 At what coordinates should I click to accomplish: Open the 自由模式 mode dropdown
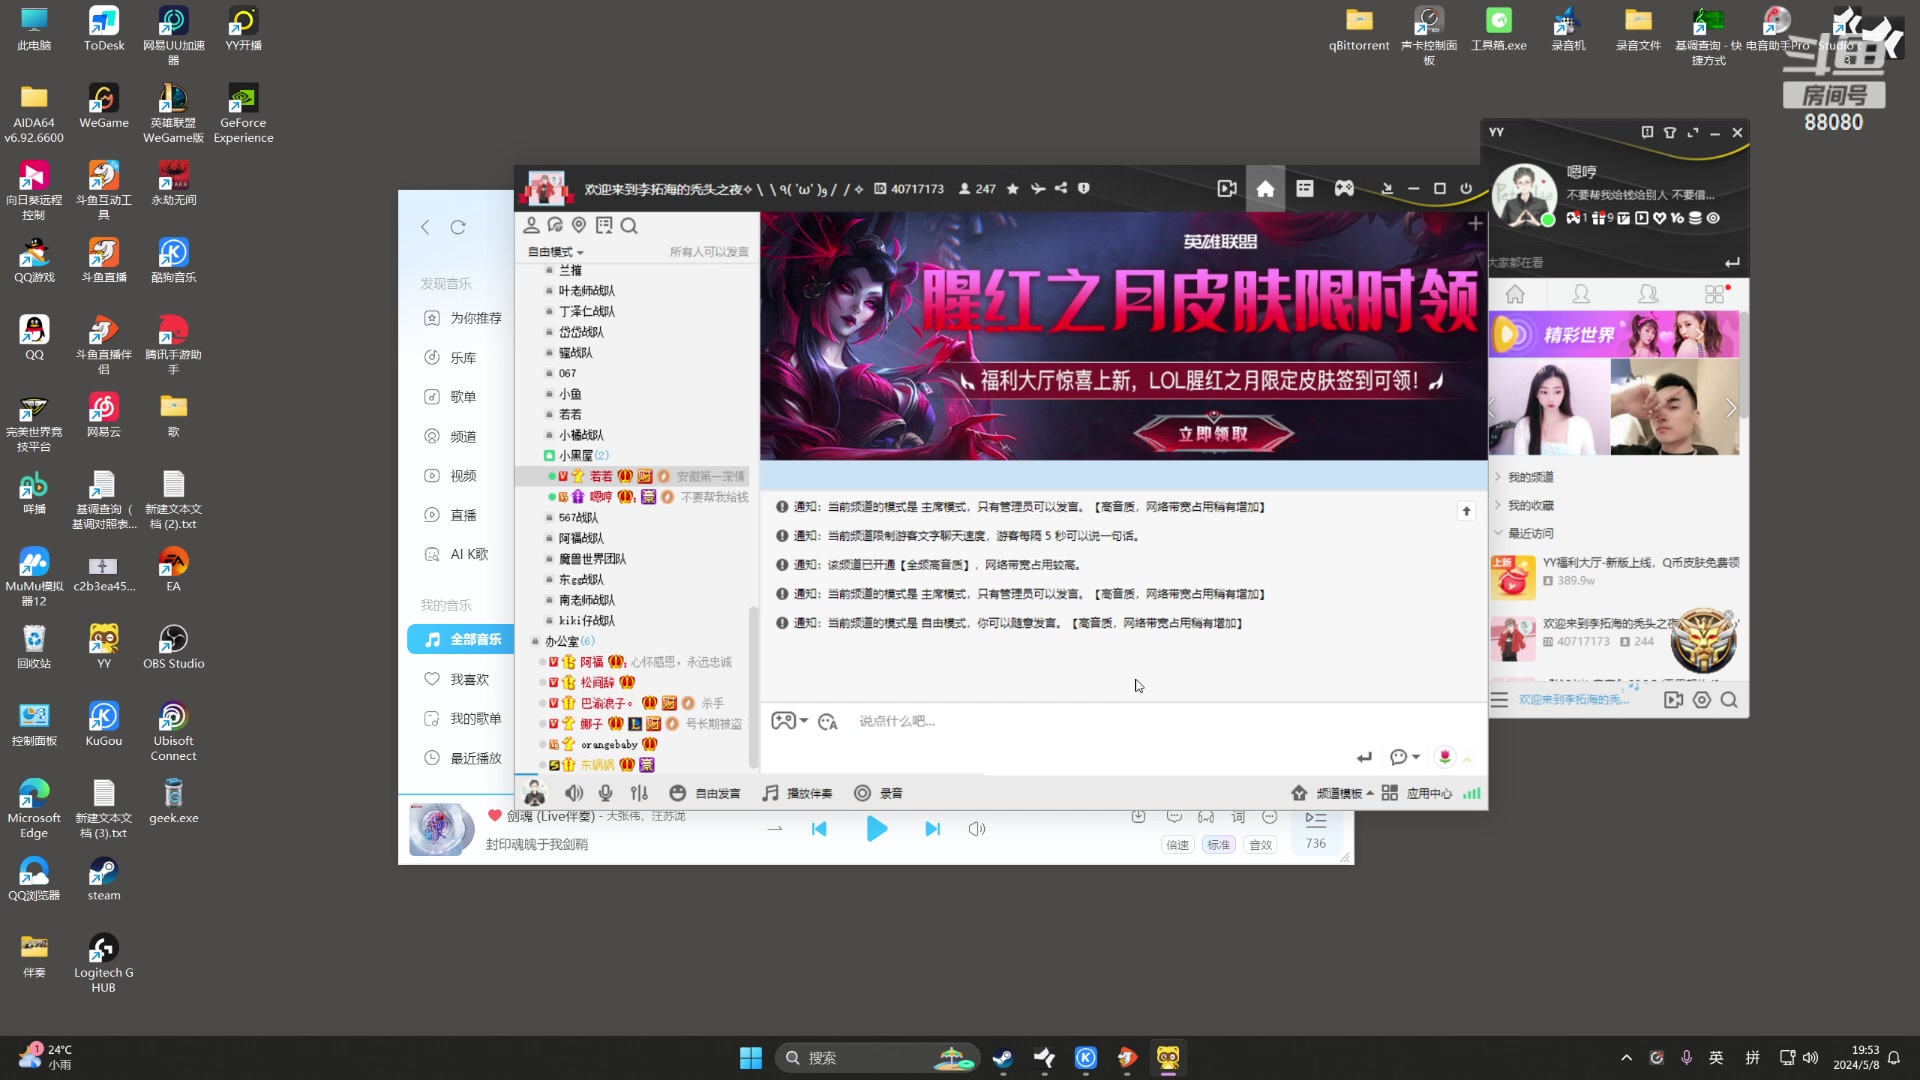[556, 251]
